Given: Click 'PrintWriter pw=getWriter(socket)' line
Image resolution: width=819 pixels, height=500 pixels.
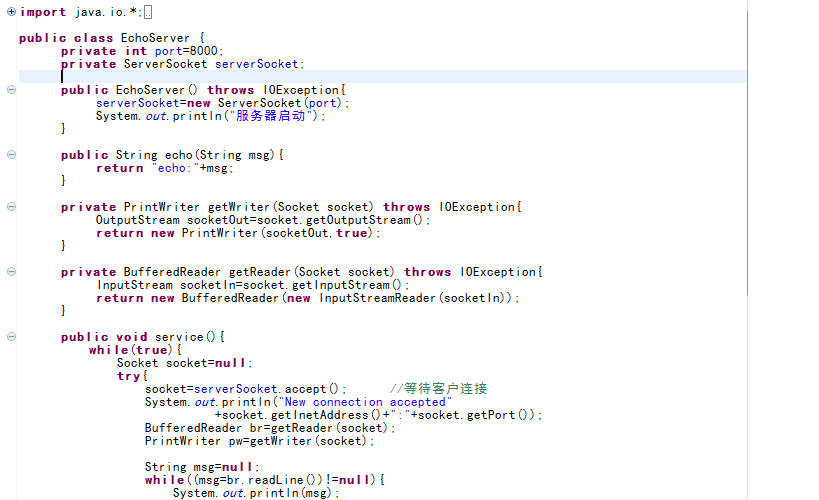Looking at the screenshot, I should (260, 441).
